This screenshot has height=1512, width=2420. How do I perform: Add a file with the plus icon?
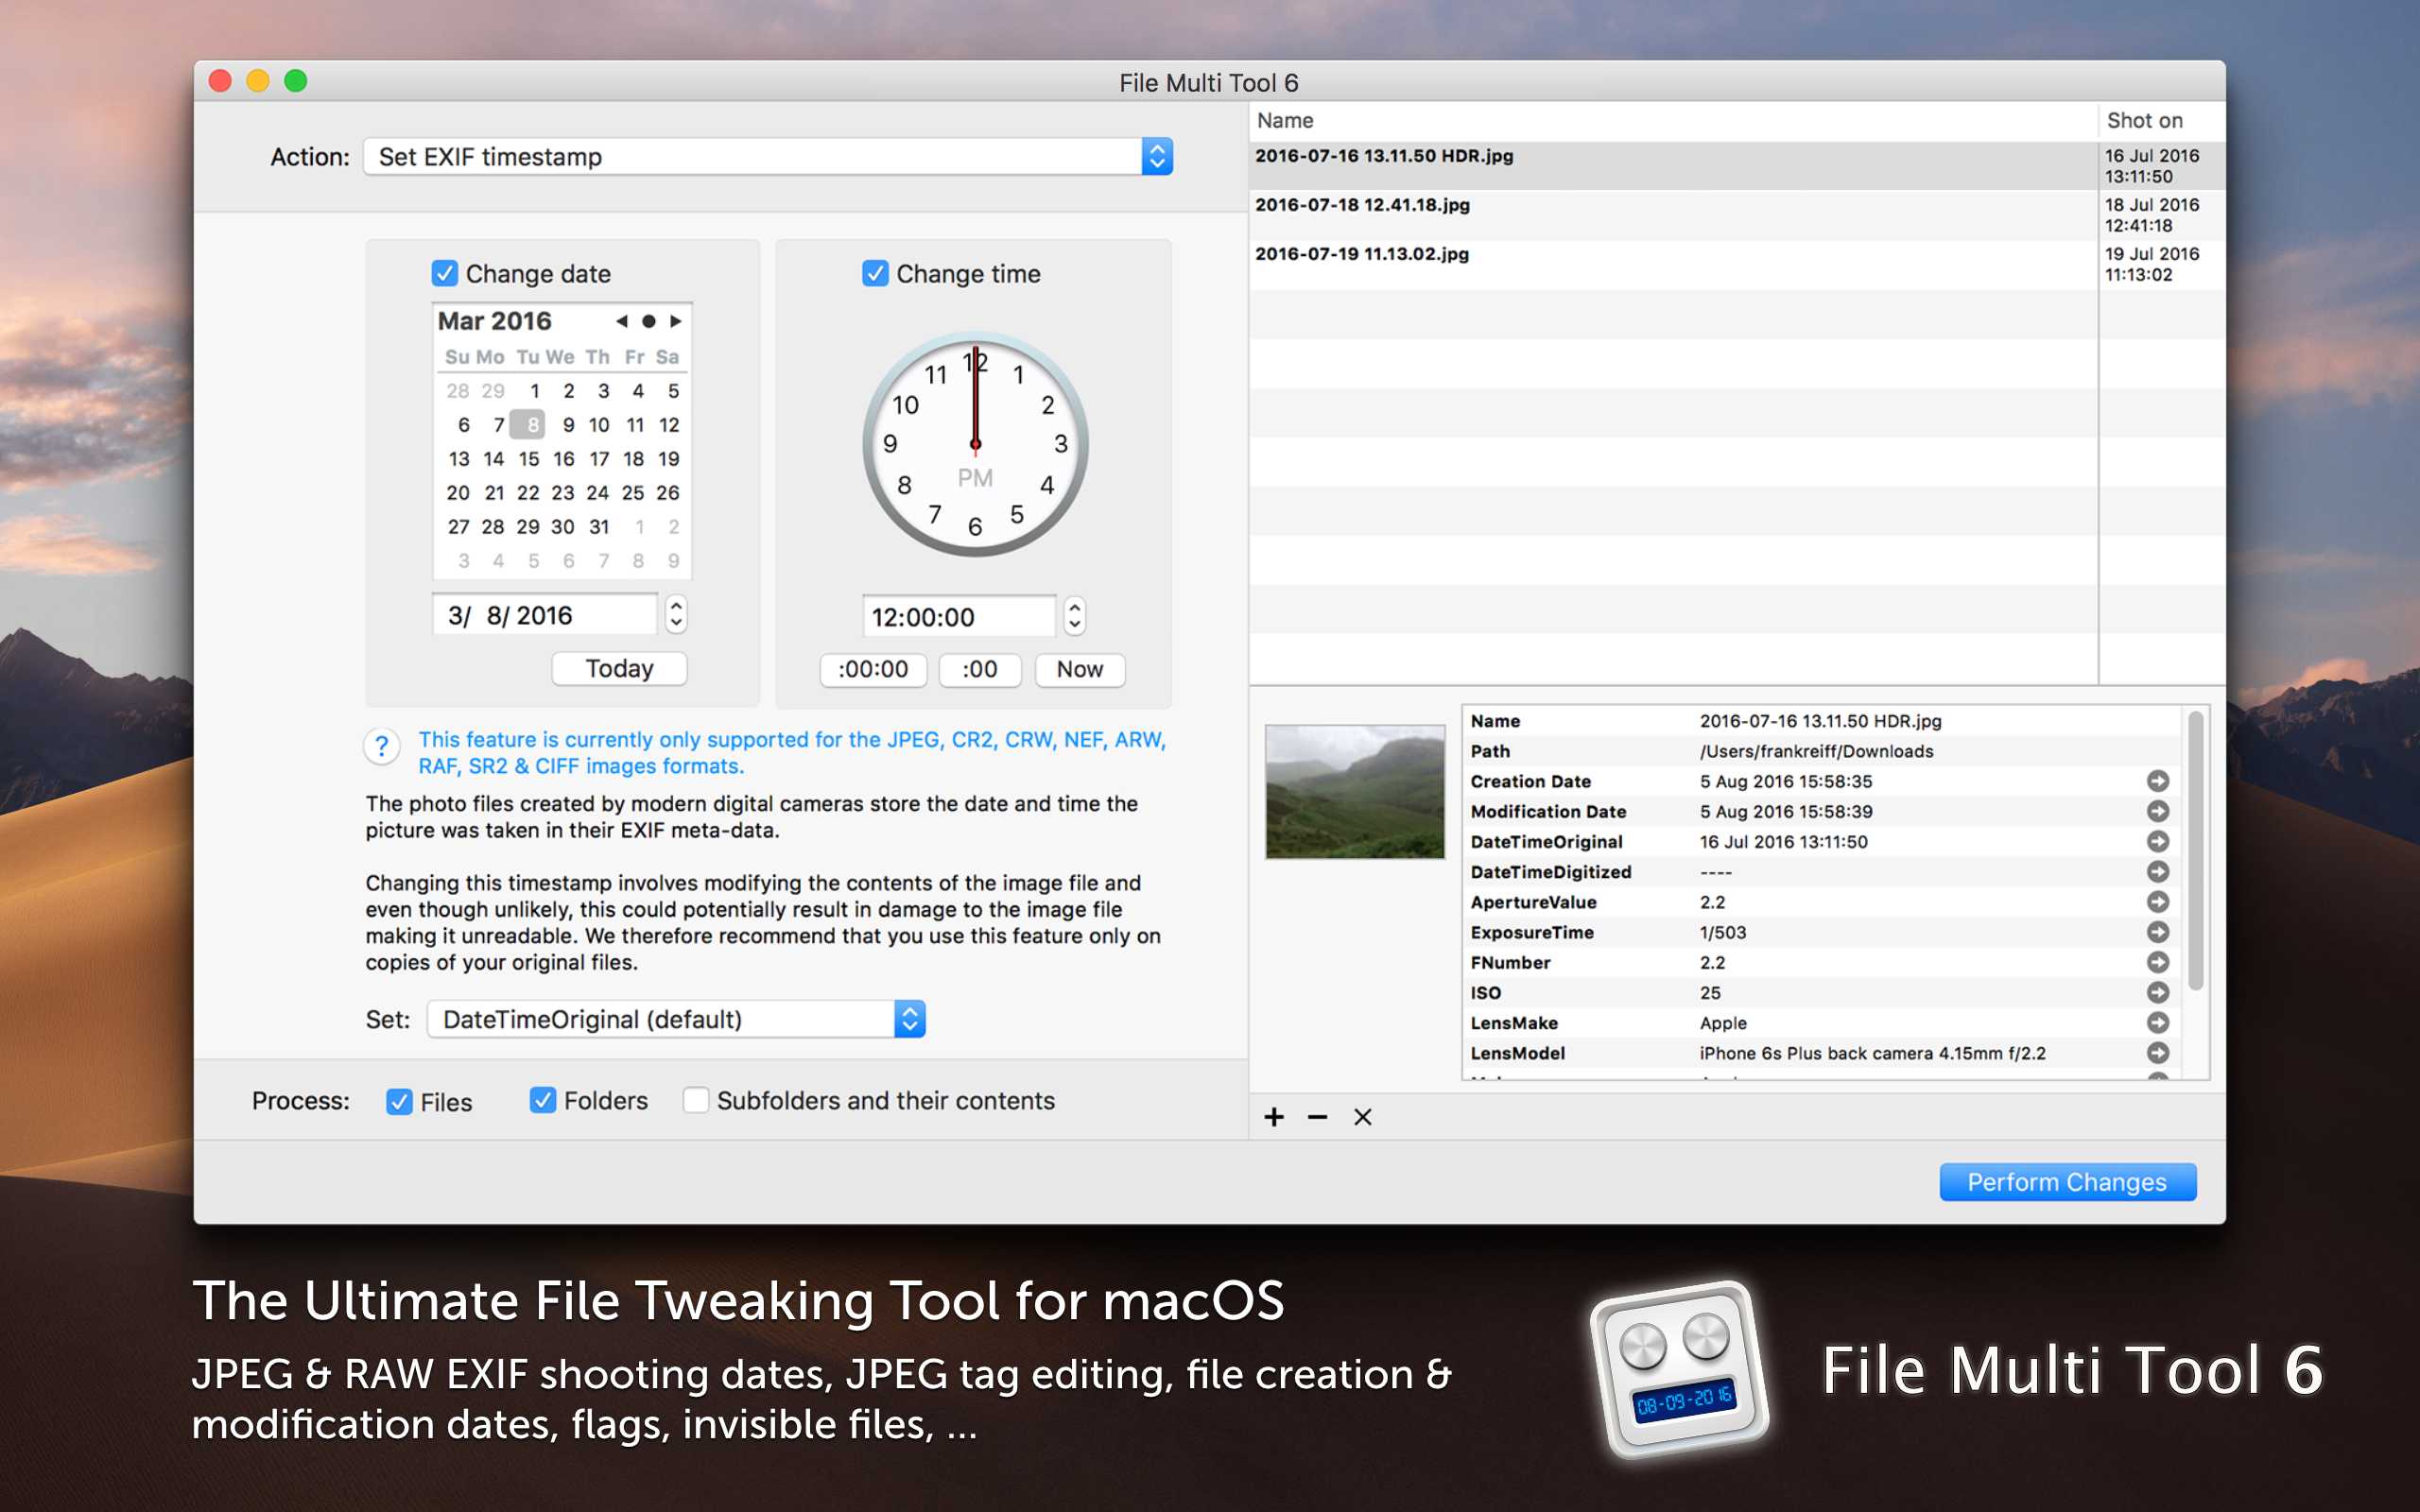[x=1274, y=1117]
